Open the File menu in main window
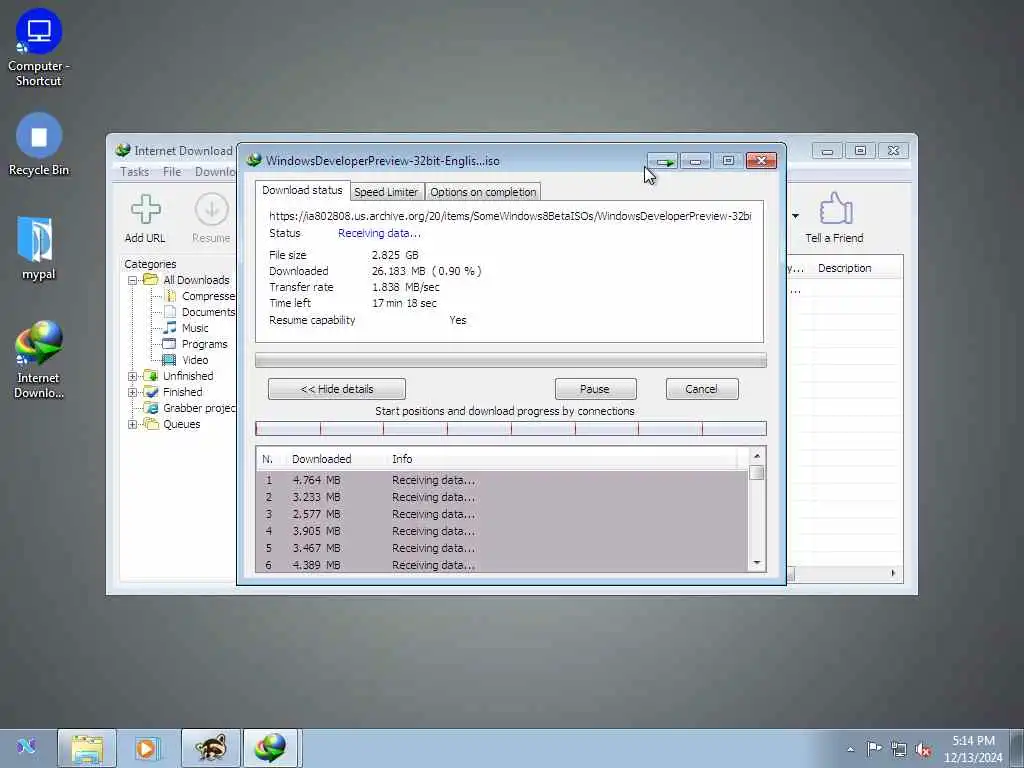The height and width of the screenshot is (768, 1024). tap(172, 172)
